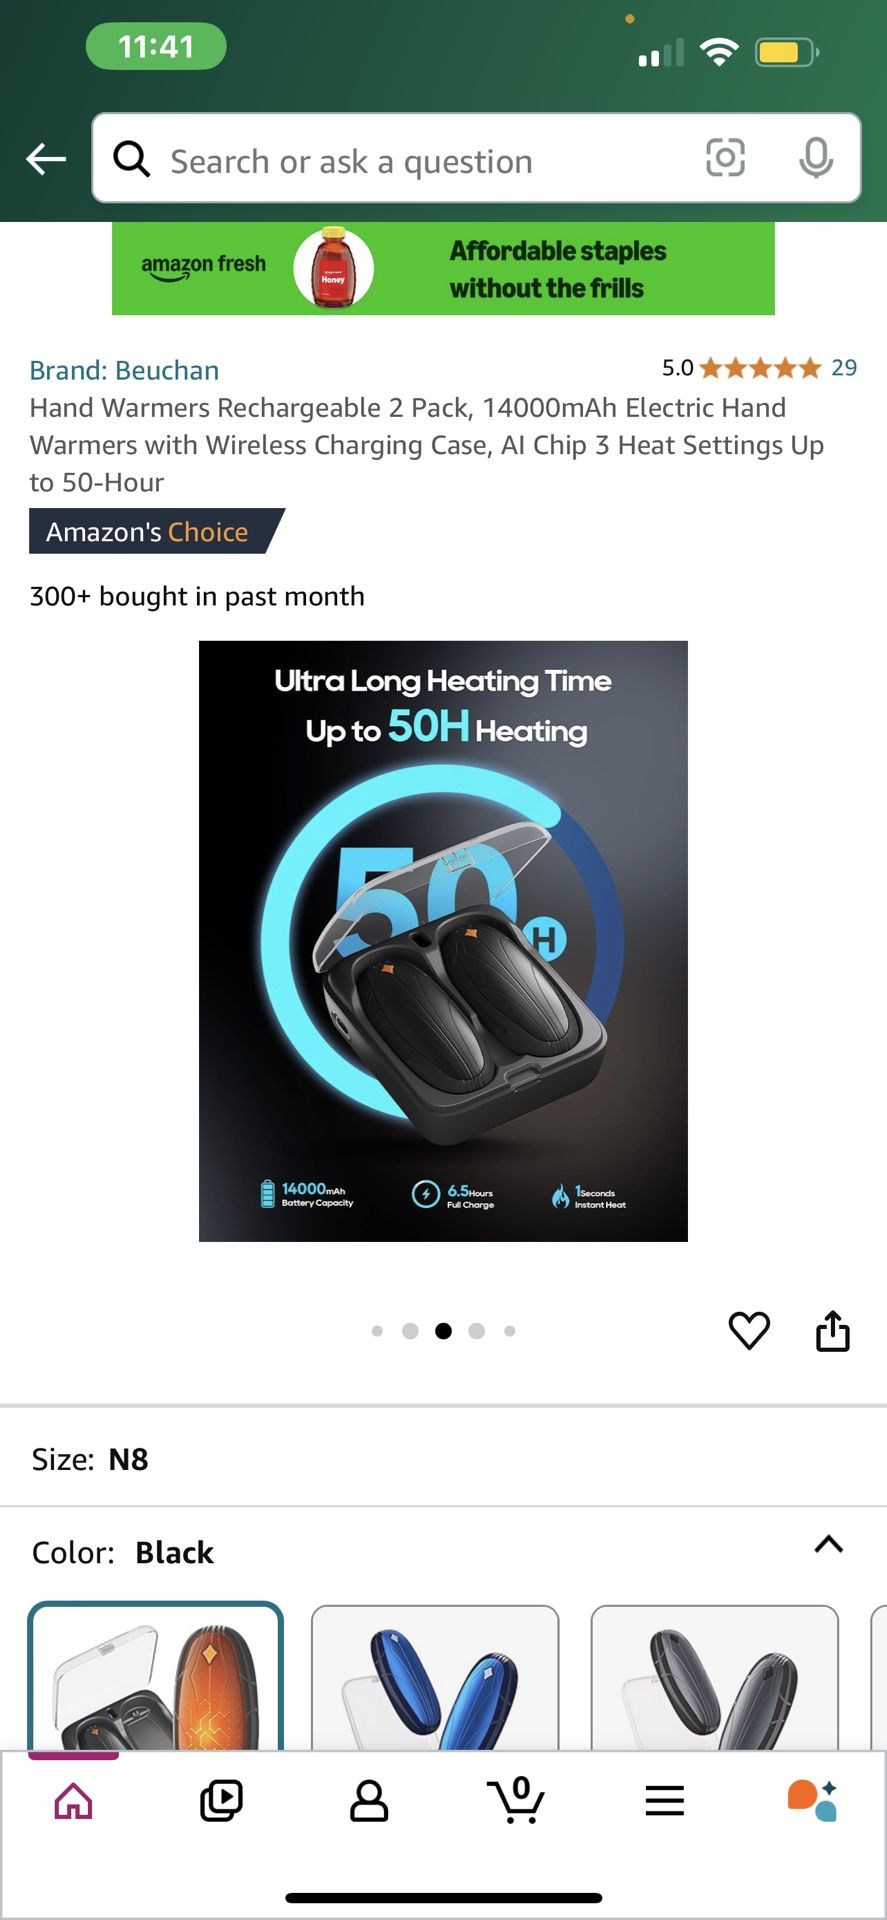Tap the share product icon
This screenshot has height=1920, width=887.
point(833,1330)
